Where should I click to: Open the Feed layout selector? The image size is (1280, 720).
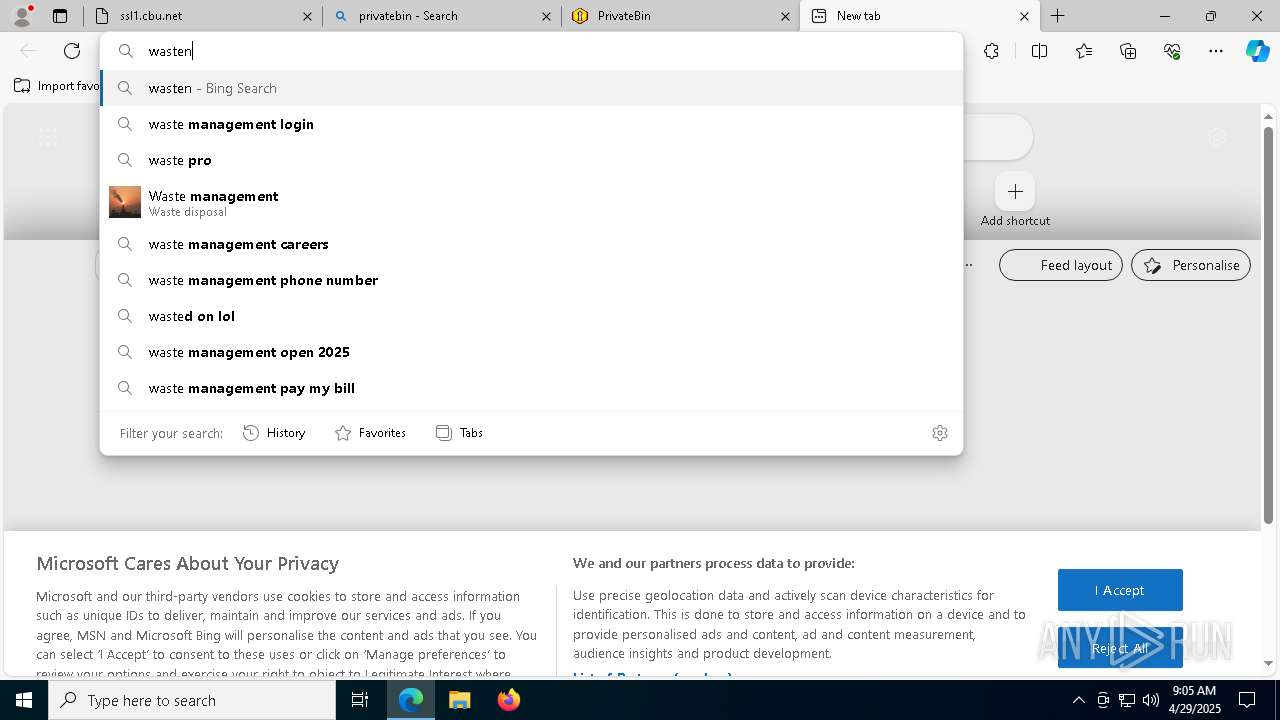(x=1061, y=265)
